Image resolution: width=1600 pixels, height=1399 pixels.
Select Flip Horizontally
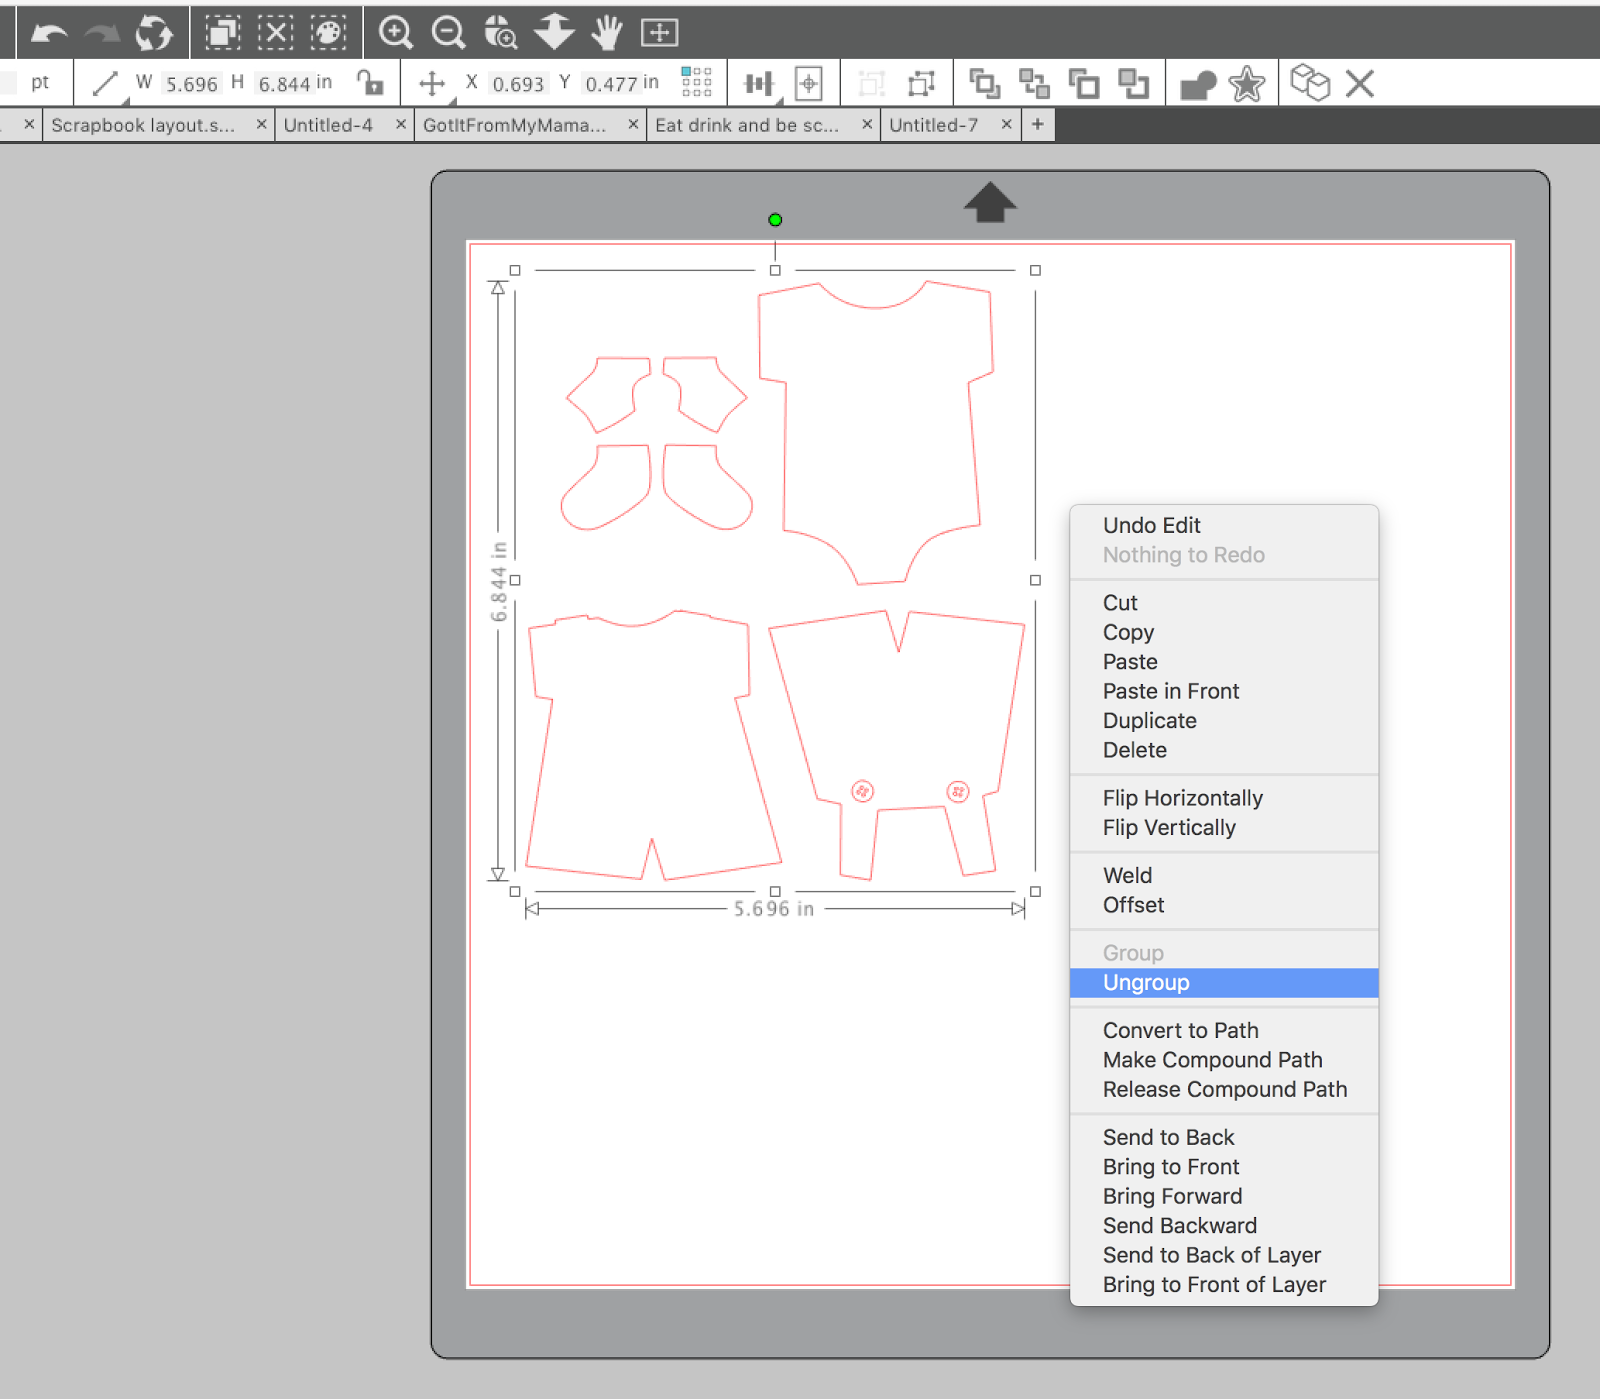[x=1224, y=798]
